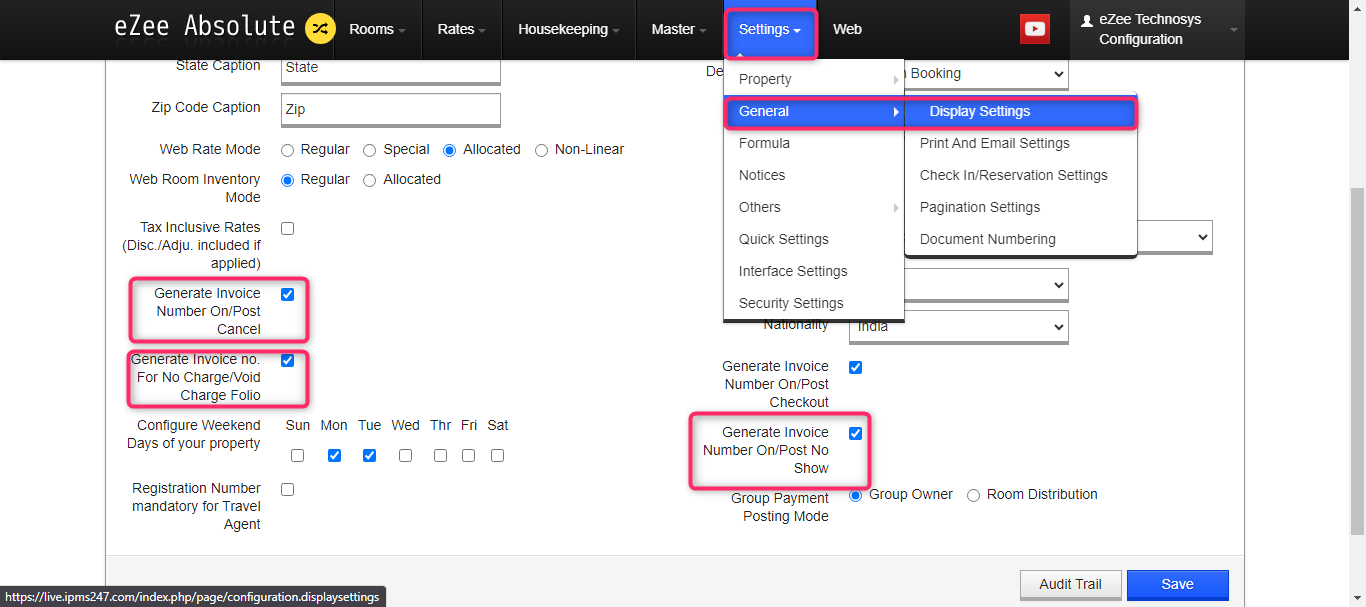Screen dimensions: 1366x607
Task: Check Friday as weekend day
Action: tap(469, 455)
